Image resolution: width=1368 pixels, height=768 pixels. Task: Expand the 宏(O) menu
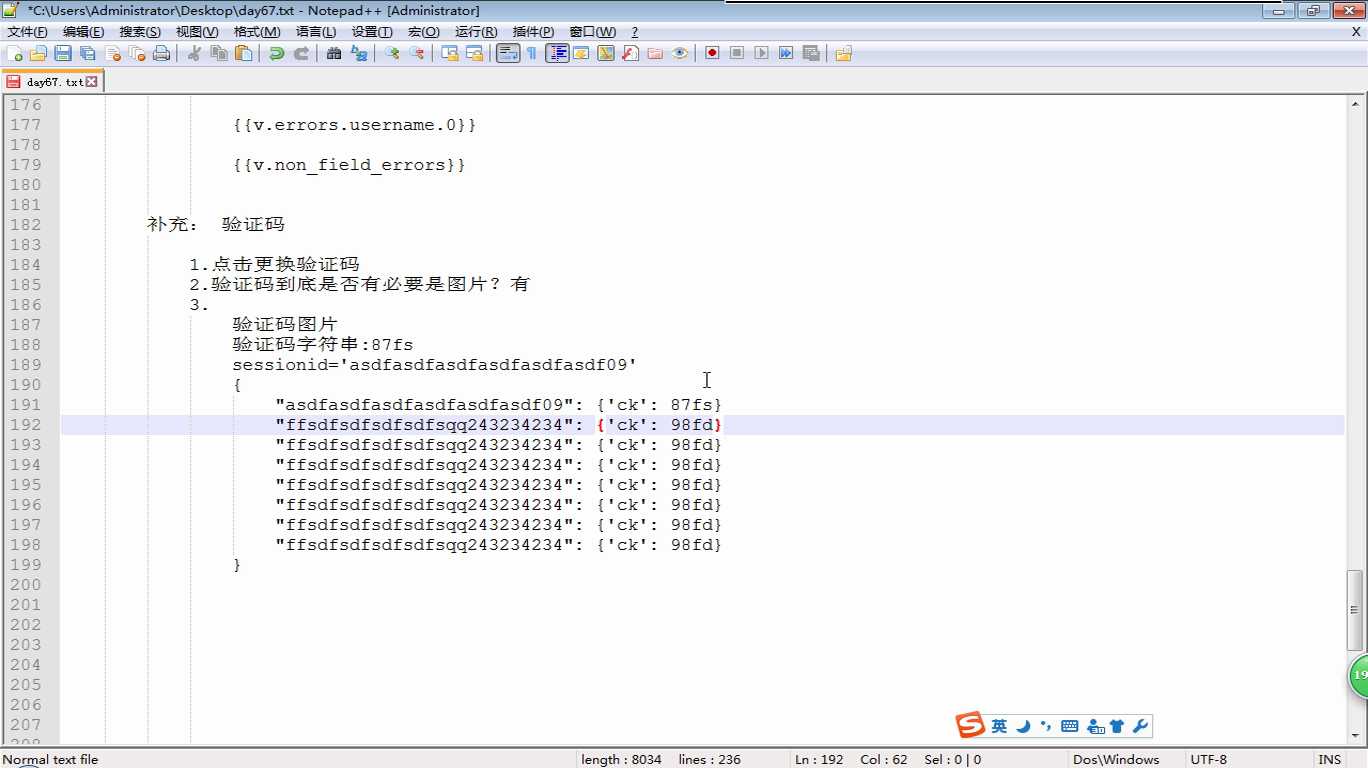424,32
